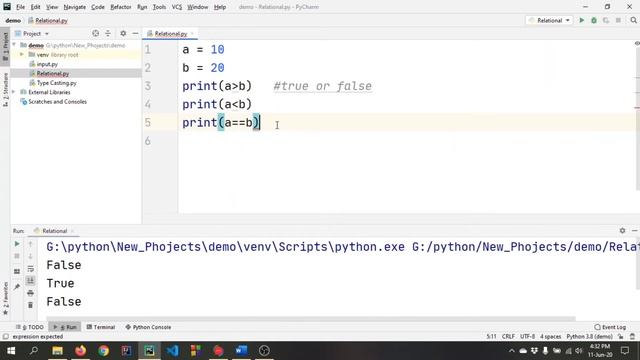The image size is (640, 360).
Task: Toggle scroll to end in Run console
Action: (x=30, y=280)
